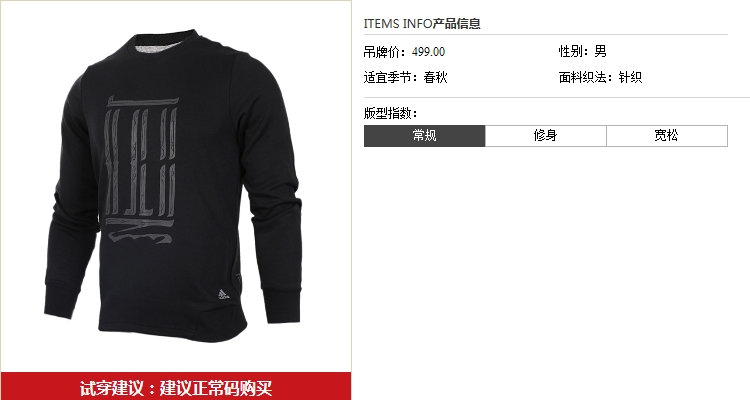Click the ITEMS INFO产品信息 heading
The width and height of the screenshot is (750, 400).
point(422,23)
